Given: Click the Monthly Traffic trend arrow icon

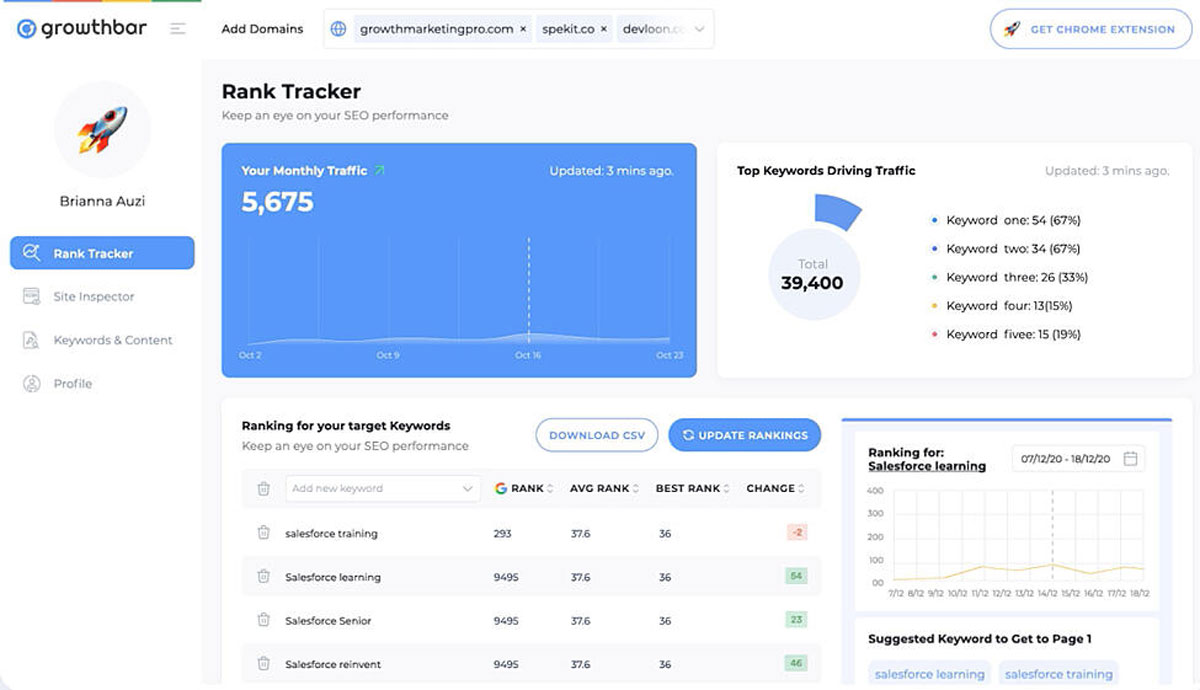Looking at the screenshot, I should tap(379, 171).
